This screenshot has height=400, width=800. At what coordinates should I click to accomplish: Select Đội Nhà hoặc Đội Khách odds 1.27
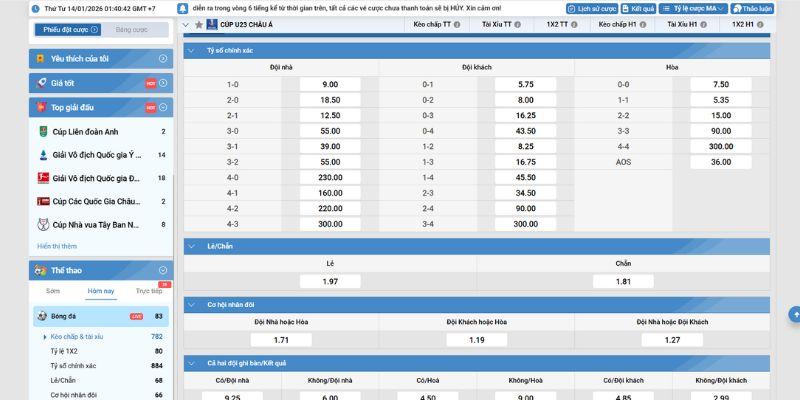(x=672, y=340)
